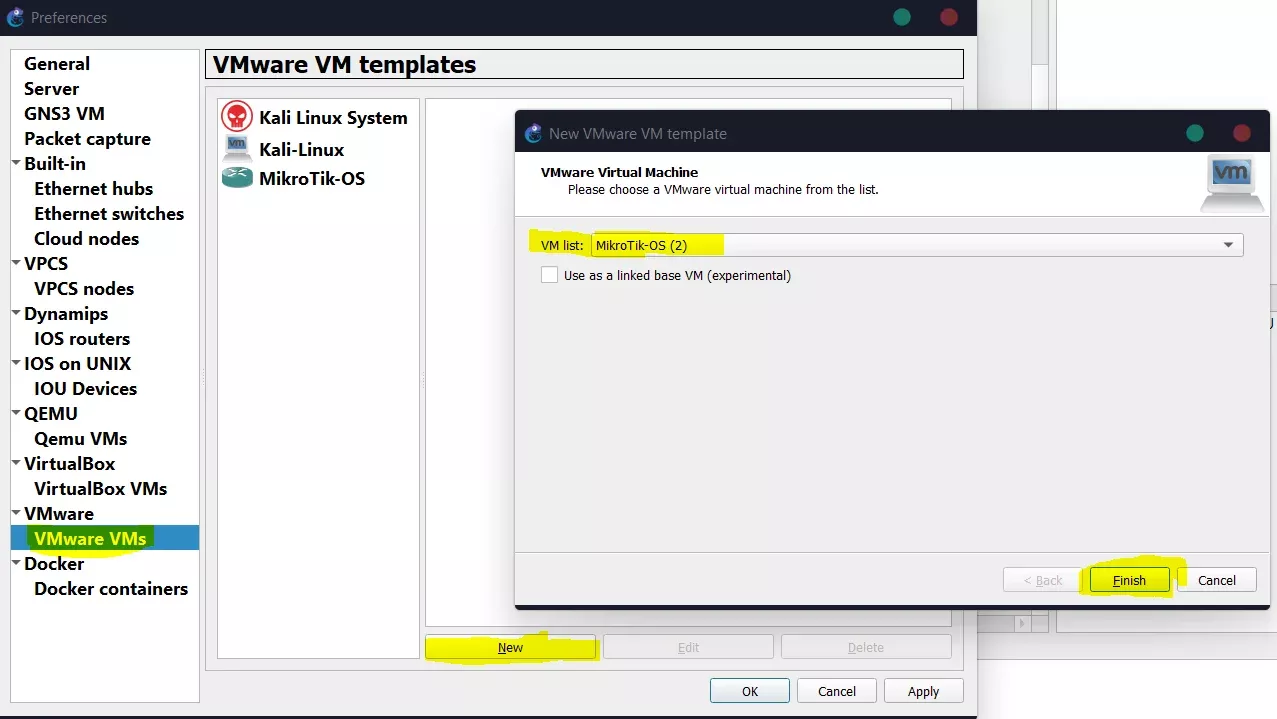Select Ethernet hubs in sidebar
The image size is (1277, 719).
(x=94, y=189)
